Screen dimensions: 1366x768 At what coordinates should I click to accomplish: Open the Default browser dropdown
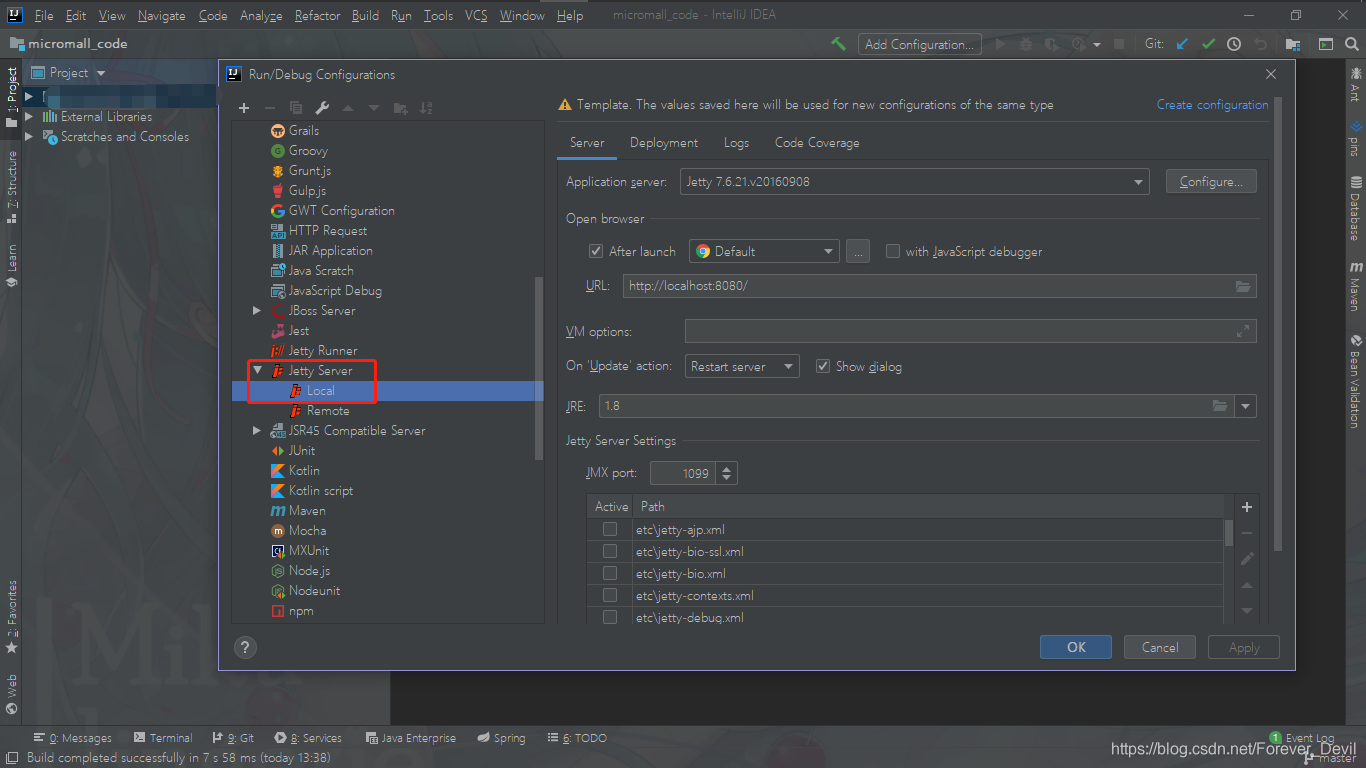pyautogui.click(x=763, y=251)
